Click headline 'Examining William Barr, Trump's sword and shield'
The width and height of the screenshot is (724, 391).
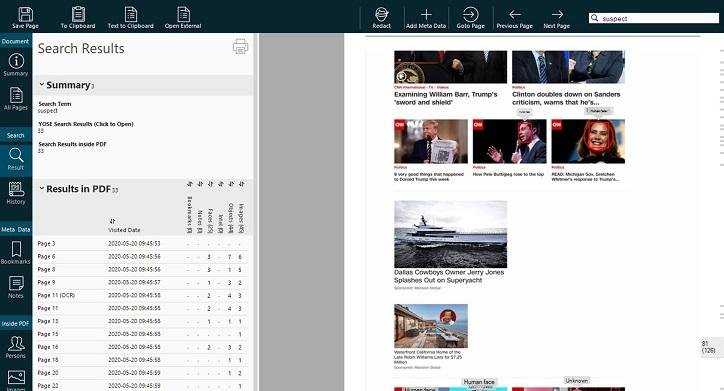click(446, 98)
